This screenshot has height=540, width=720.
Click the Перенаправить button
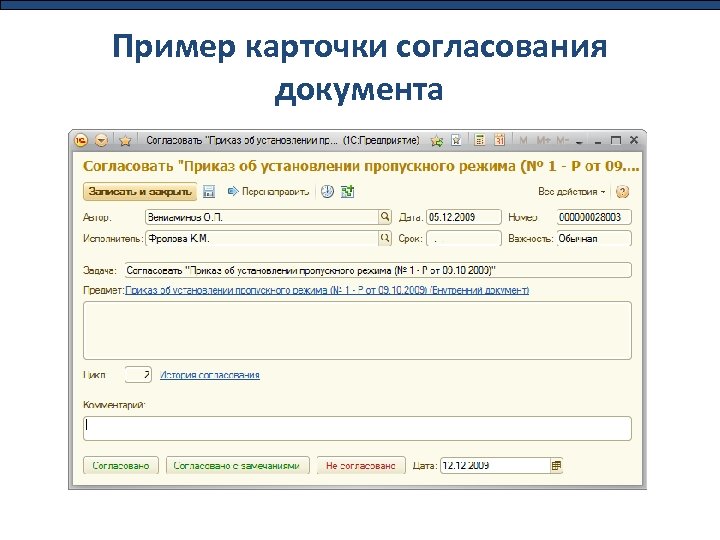269,191
